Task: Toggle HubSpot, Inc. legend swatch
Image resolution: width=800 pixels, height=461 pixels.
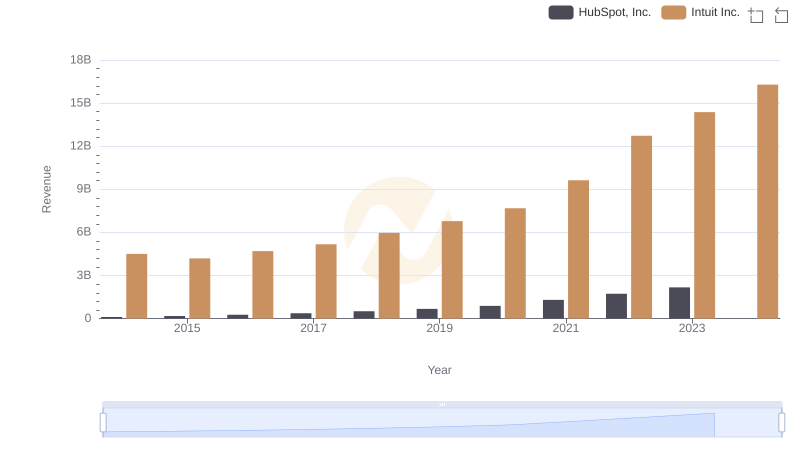Action: [x=561, y=12]
